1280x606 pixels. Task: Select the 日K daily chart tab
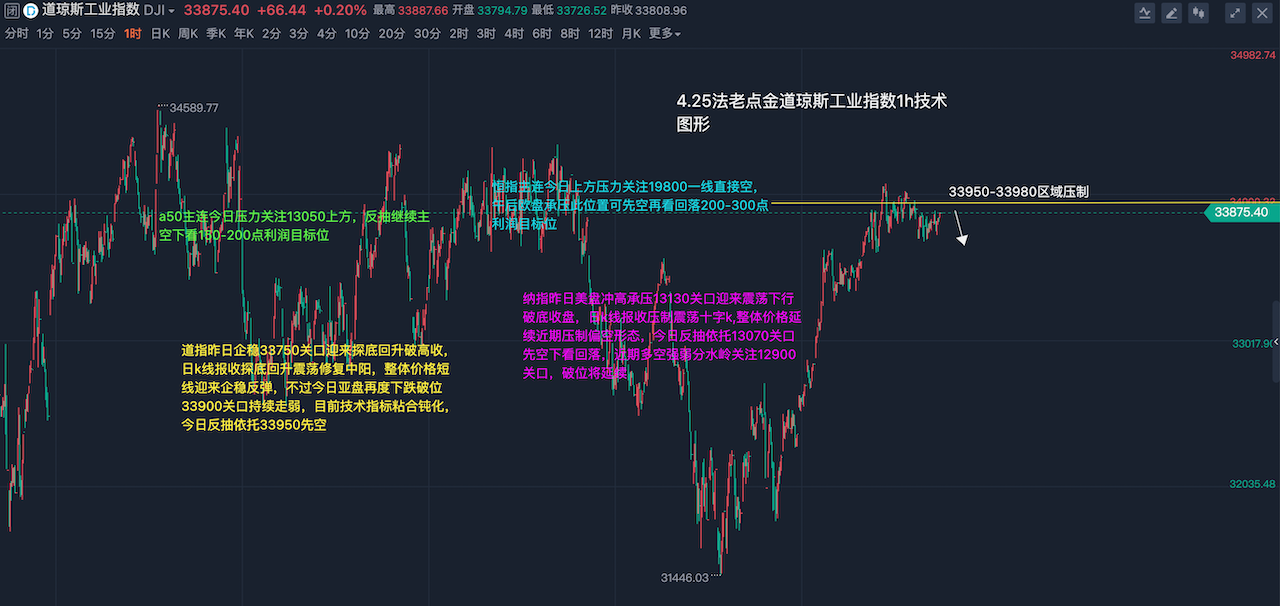tap(160, 33)
